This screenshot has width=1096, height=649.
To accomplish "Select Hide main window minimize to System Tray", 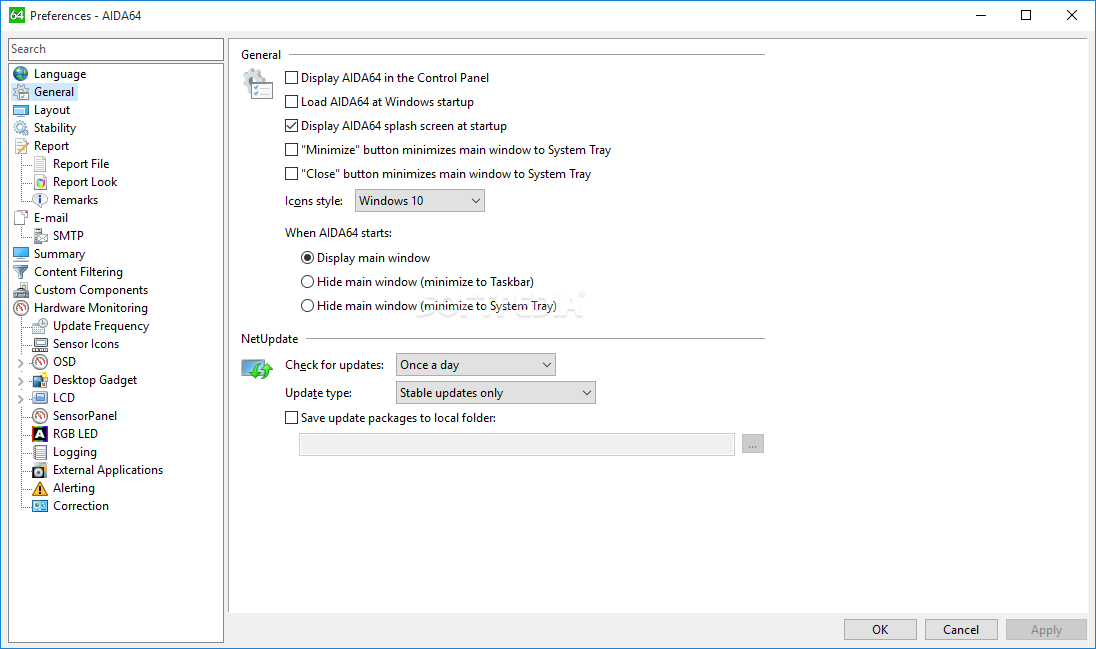I will [x=307, y=306].
